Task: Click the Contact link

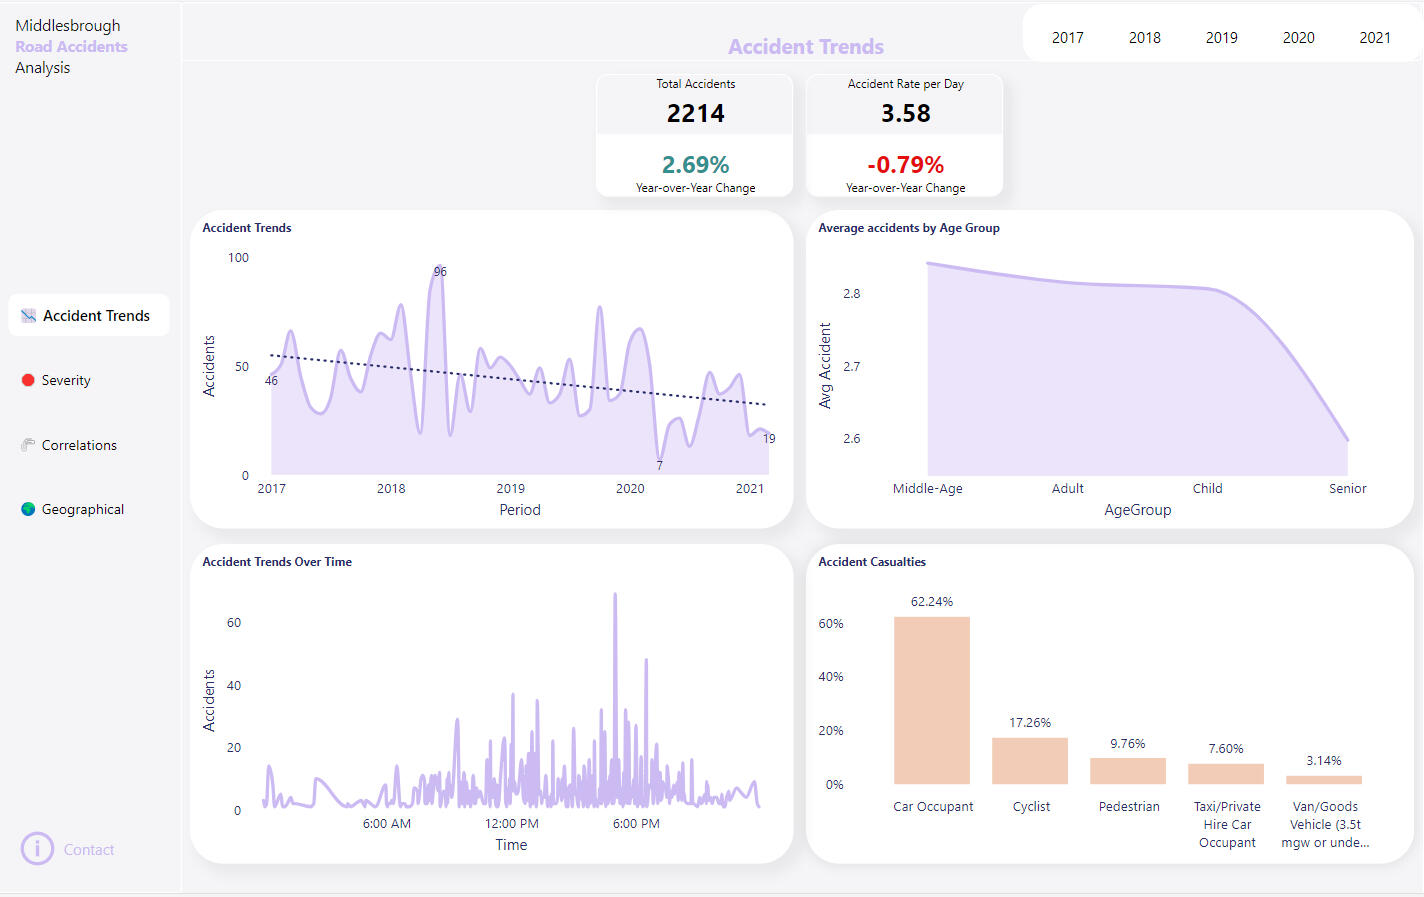Action: pos(89,850)
